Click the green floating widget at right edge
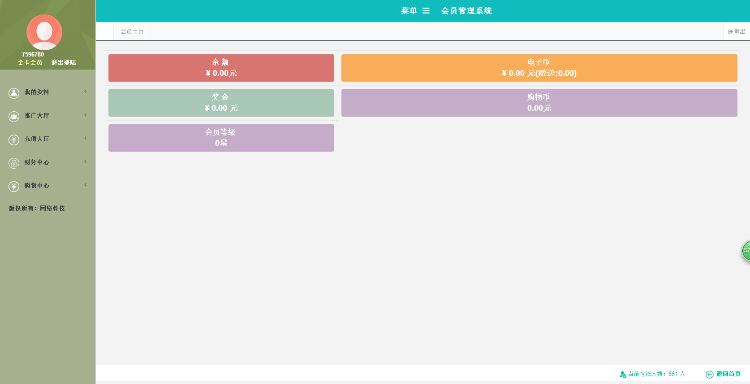 pyautogui.click(x=746, y=251)
